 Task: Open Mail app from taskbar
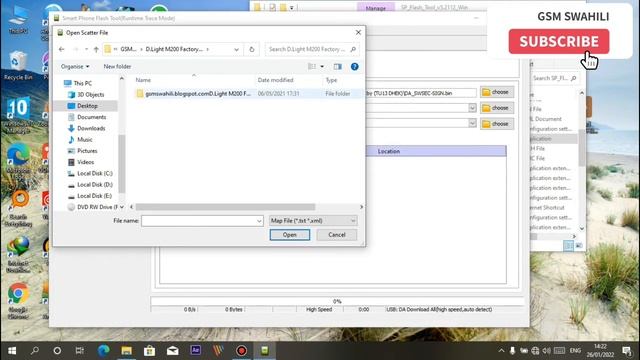(x=173, y=351)
